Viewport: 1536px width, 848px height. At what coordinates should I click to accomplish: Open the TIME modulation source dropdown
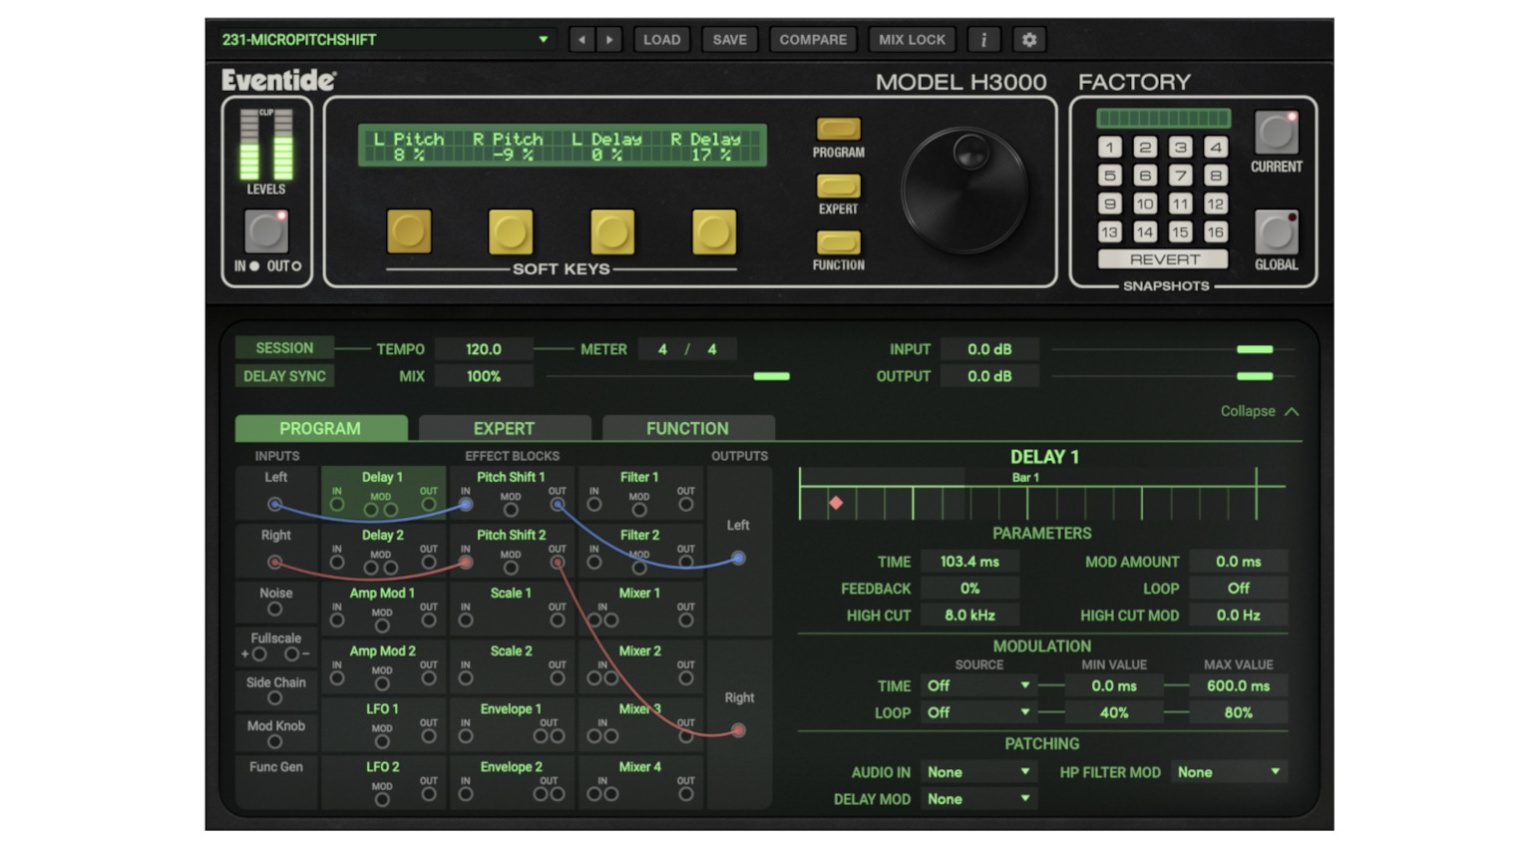[x=977, y=686]
